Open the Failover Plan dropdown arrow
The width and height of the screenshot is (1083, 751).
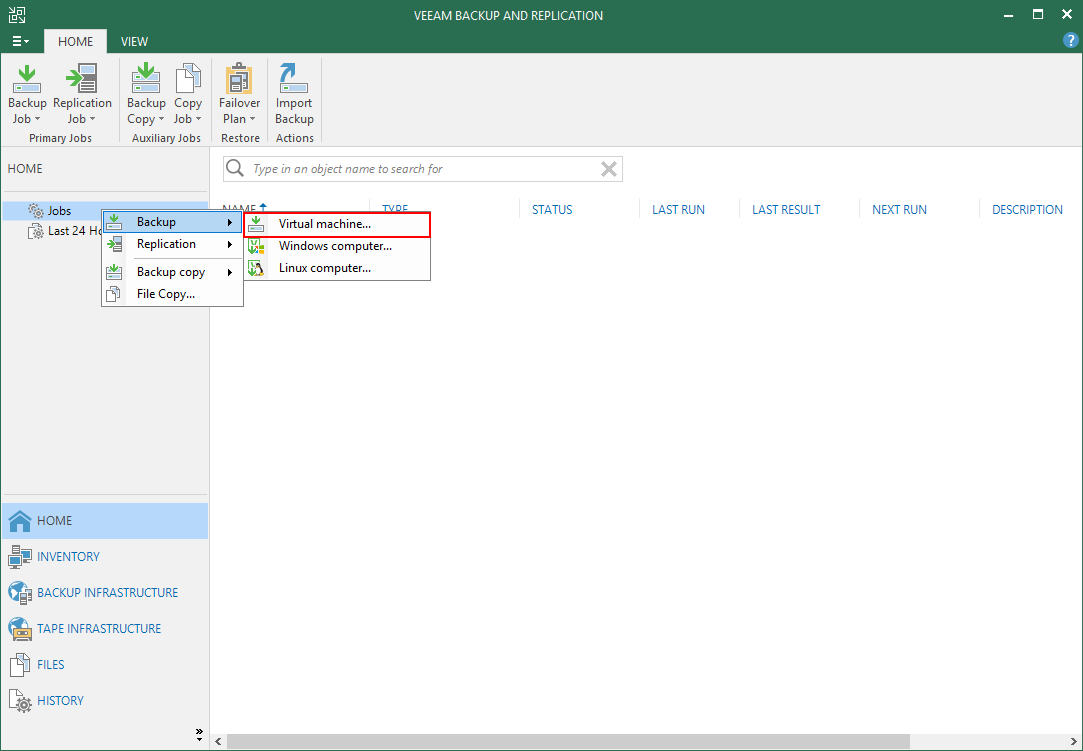pos(252,120)
